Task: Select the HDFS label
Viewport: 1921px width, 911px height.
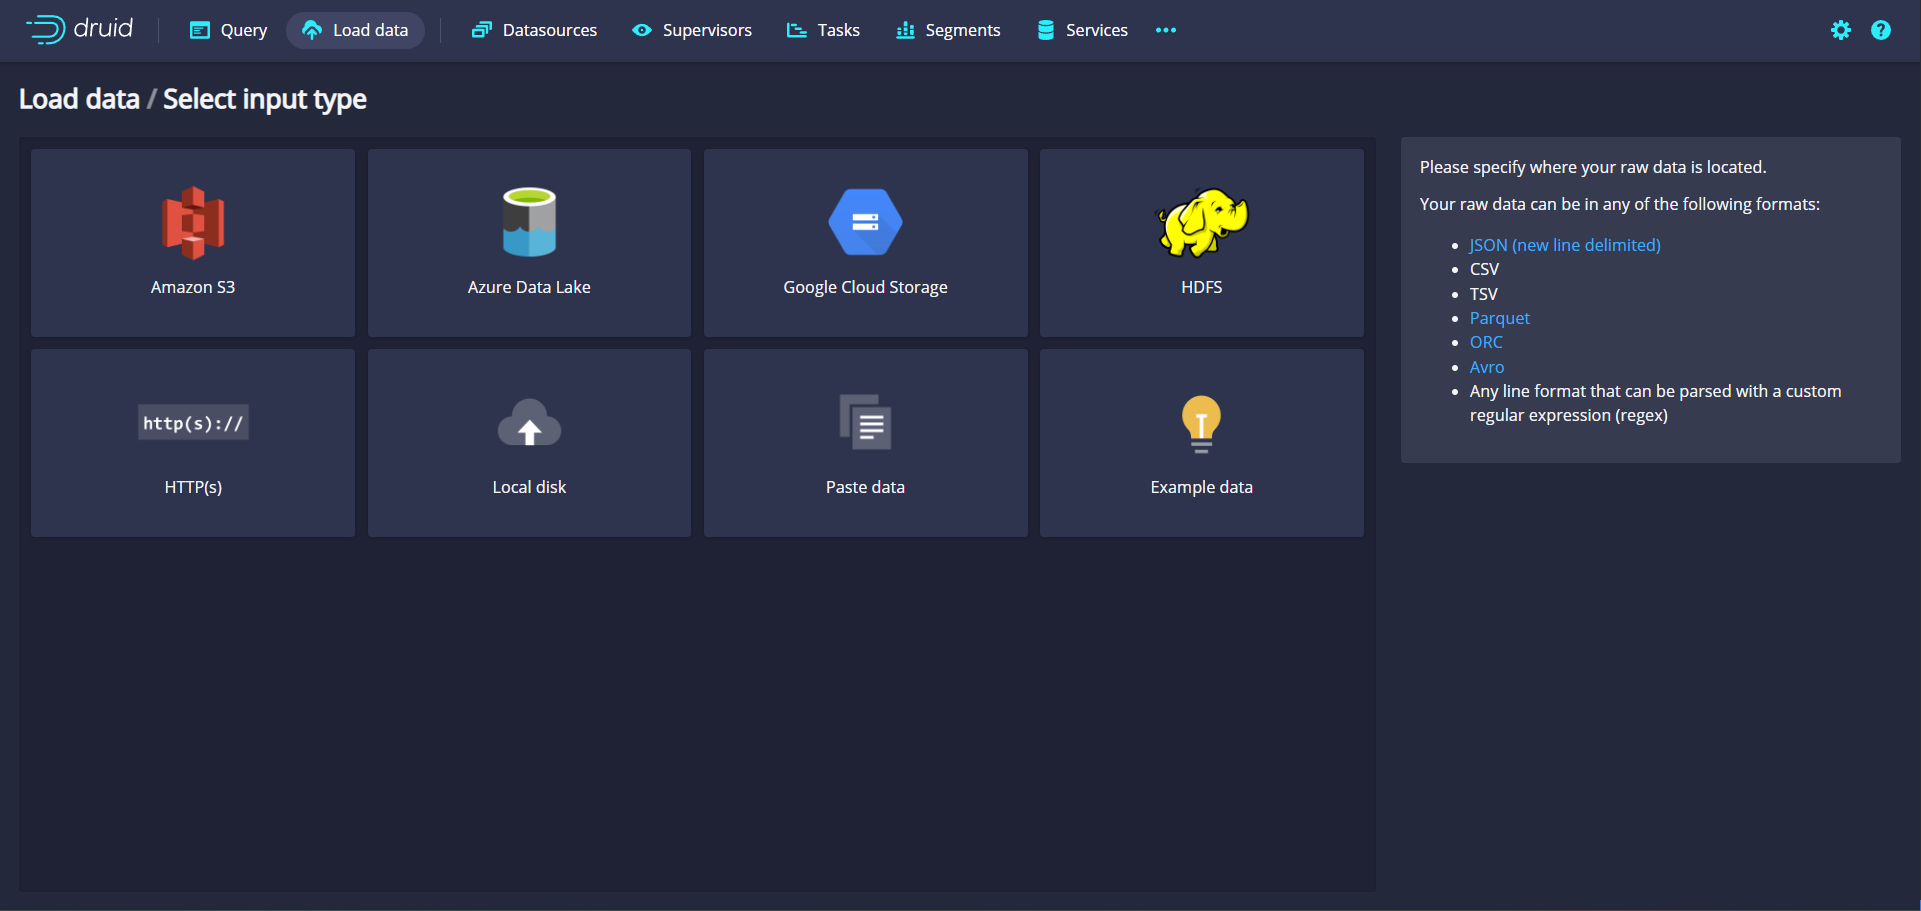Action: pos(1201,287)
